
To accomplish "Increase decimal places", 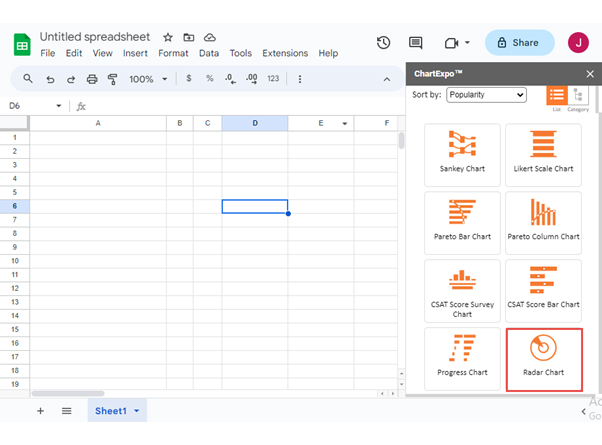I will 252,79.
